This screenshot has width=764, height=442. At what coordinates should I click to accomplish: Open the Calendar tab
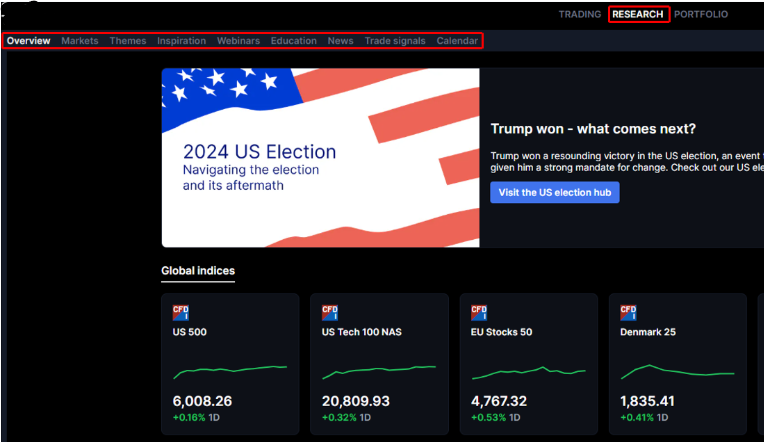(x=457, y=41)
